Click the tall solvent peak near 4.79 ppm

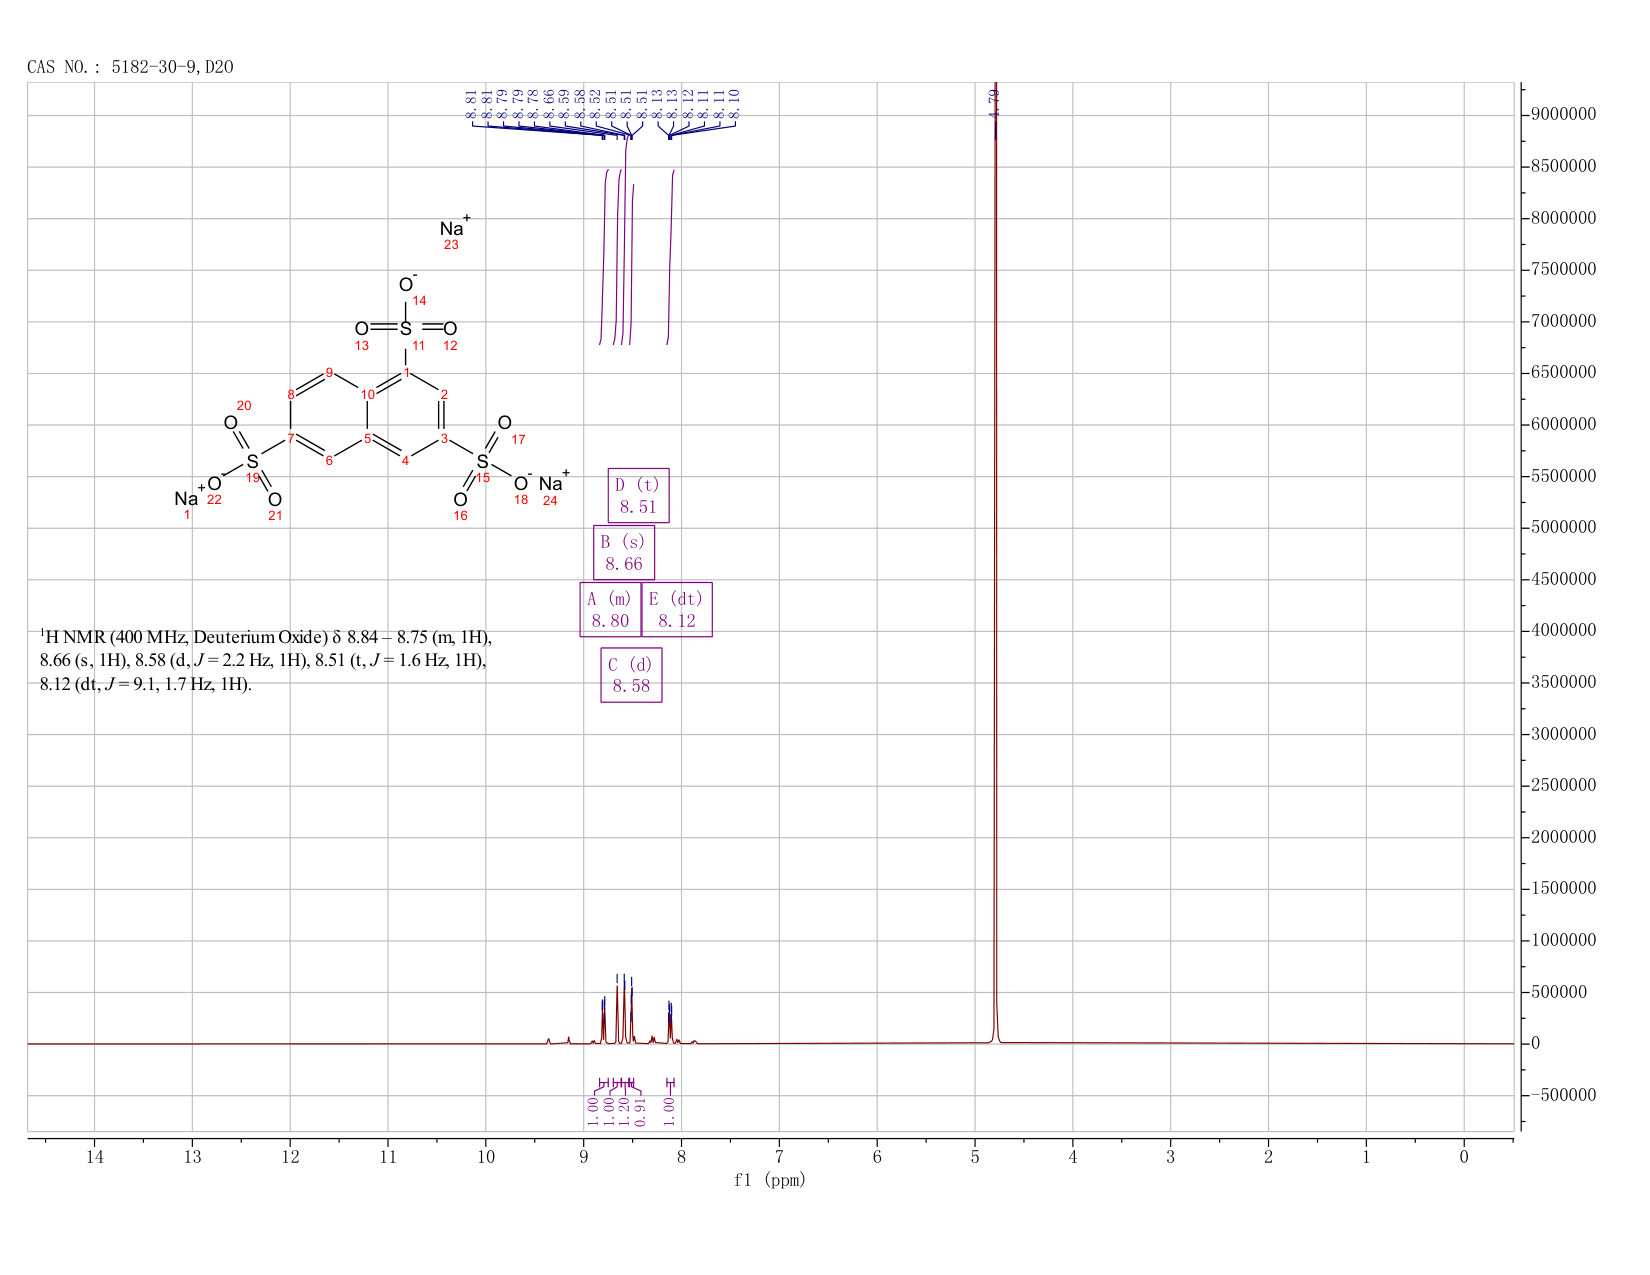pos(996,560)
